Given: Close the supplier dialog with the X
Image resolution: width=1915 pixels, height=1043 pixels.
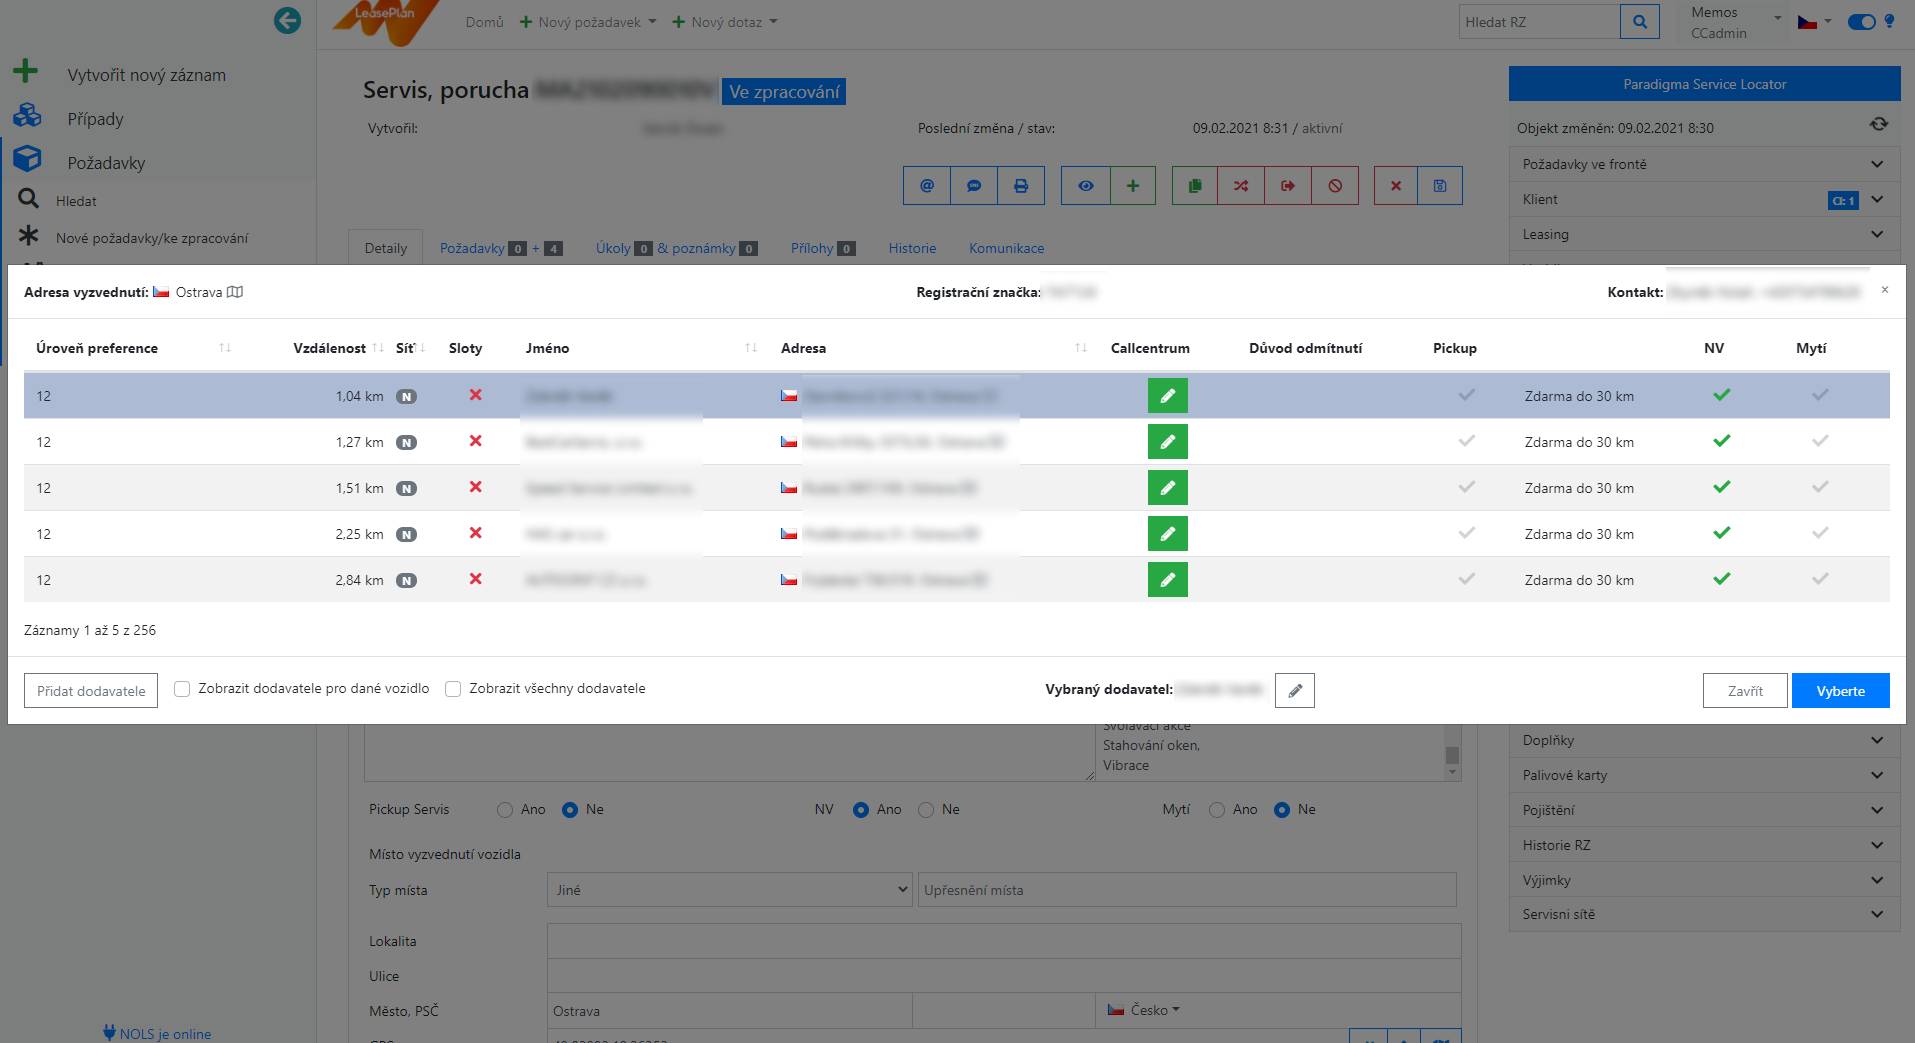Looking at the screenshot, I should point(1885,290).
